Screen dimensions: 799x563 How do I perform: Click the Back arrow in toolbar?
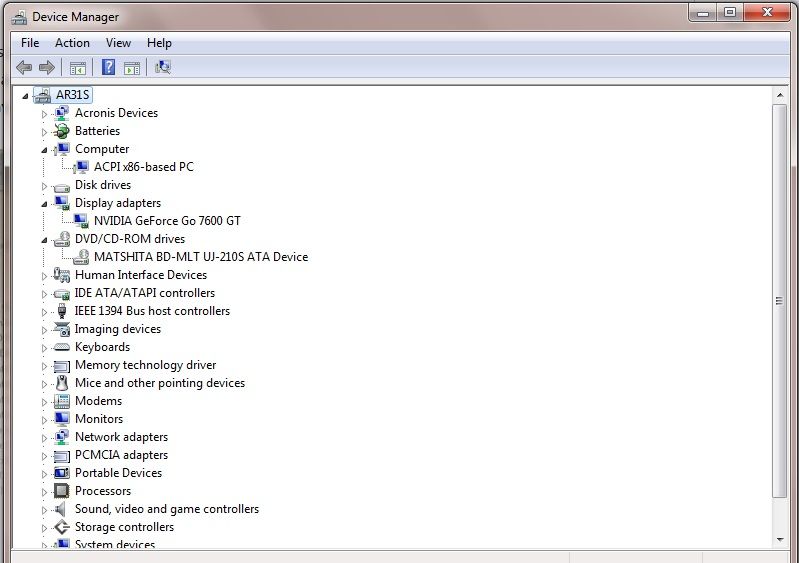pyautogui.click(x=24, y=68)
